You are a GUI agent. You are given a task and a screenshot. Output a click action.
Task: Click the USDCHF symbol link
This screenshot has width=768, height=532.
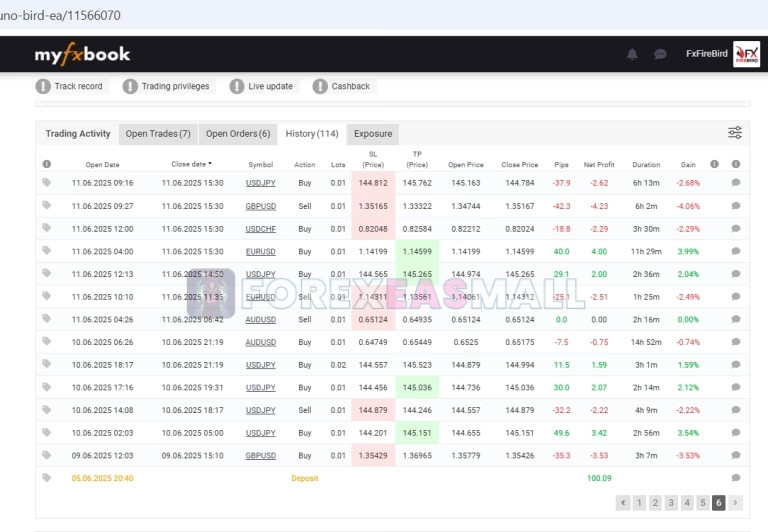pyautogui.click(x=260, y=229)
